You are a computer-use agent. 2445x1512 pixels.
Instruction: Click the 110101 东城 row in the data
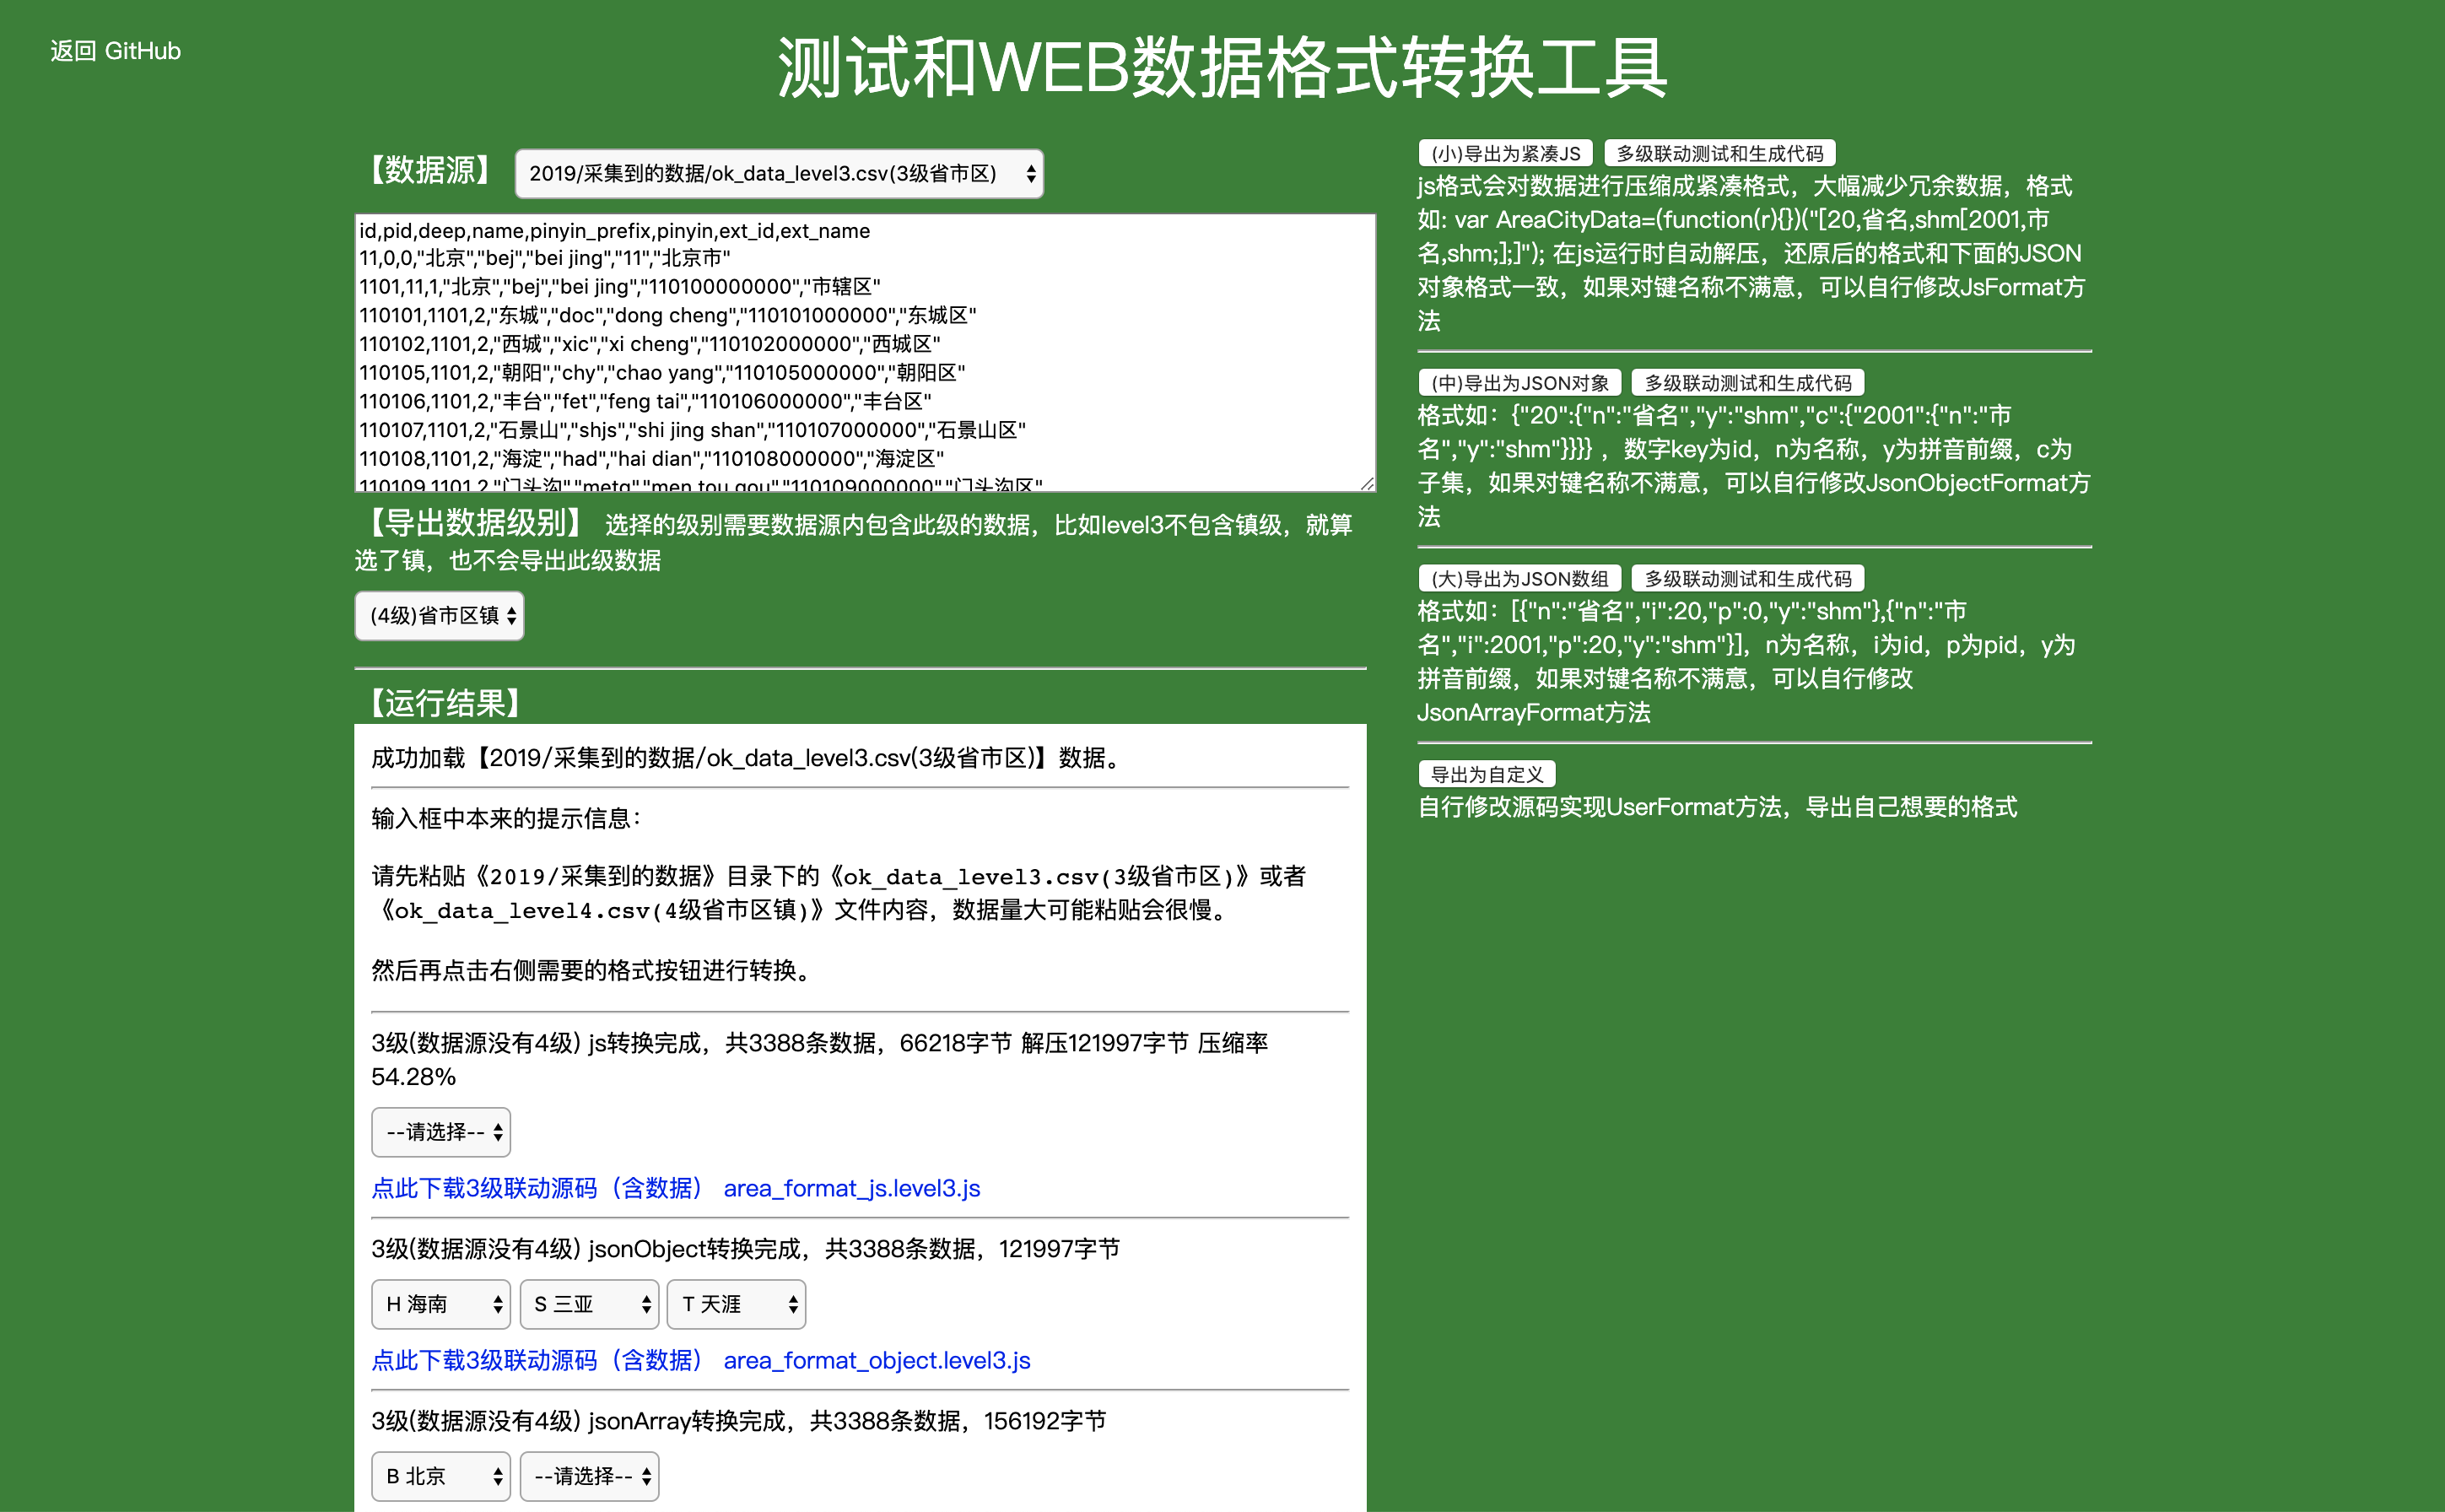pos(668,316)
